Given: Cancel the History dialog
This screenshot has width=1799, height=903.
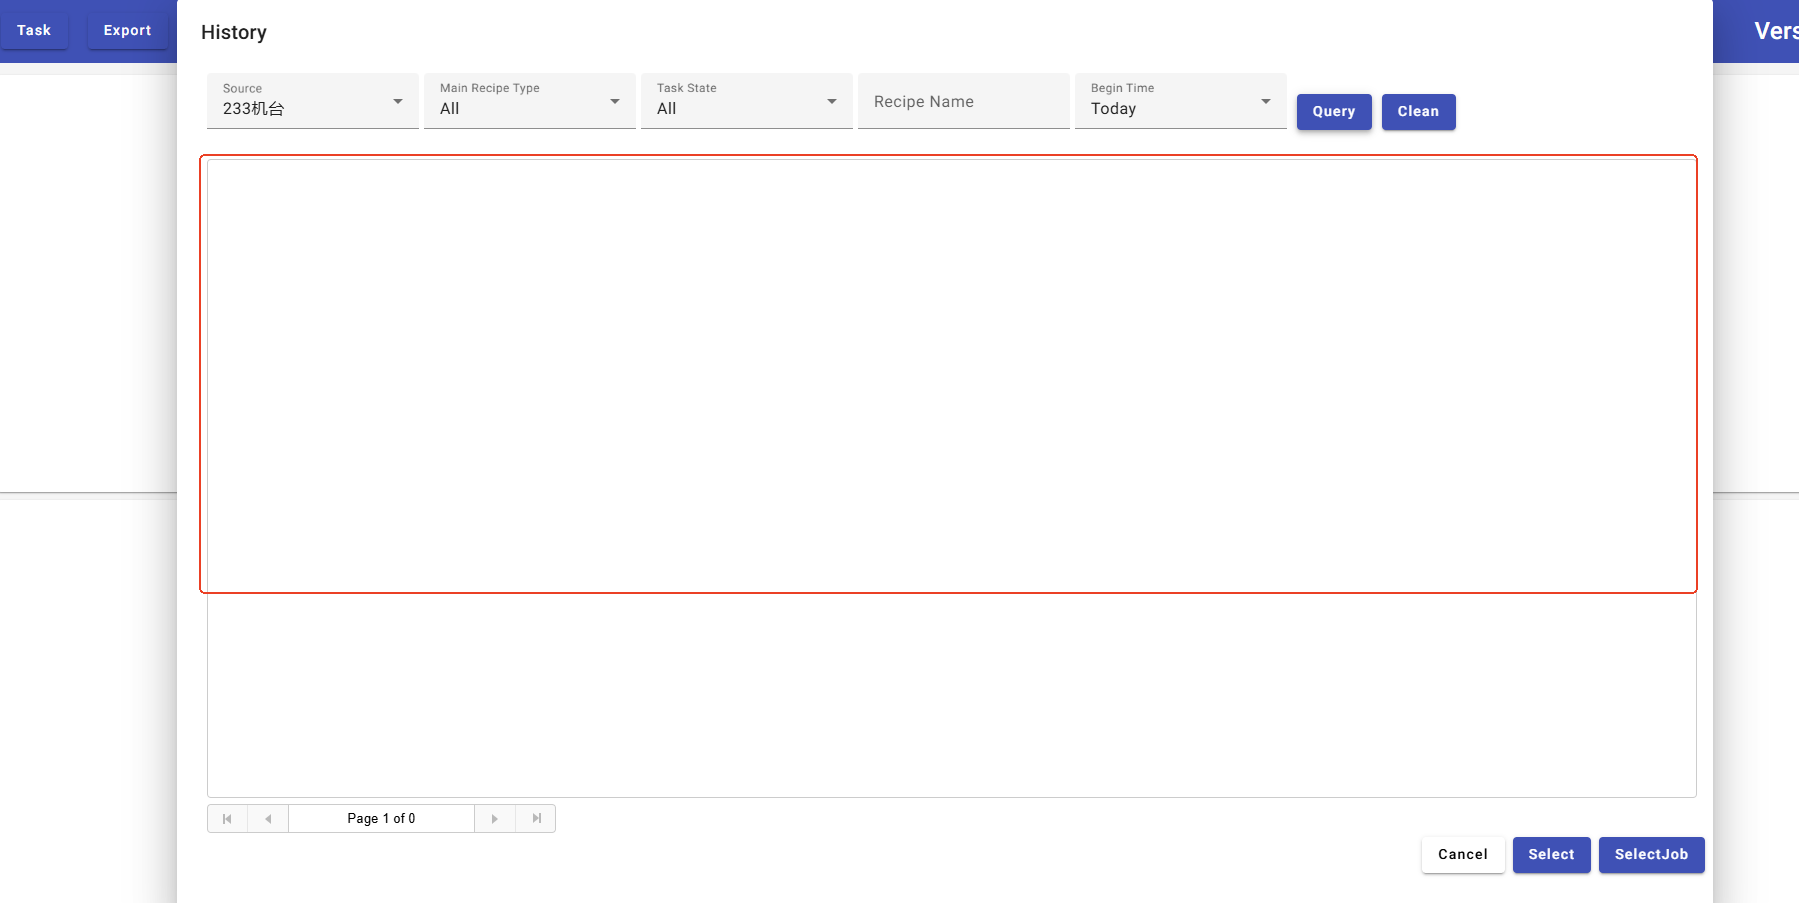Looking at the screenshot, I should click(x=1463, y=855).
